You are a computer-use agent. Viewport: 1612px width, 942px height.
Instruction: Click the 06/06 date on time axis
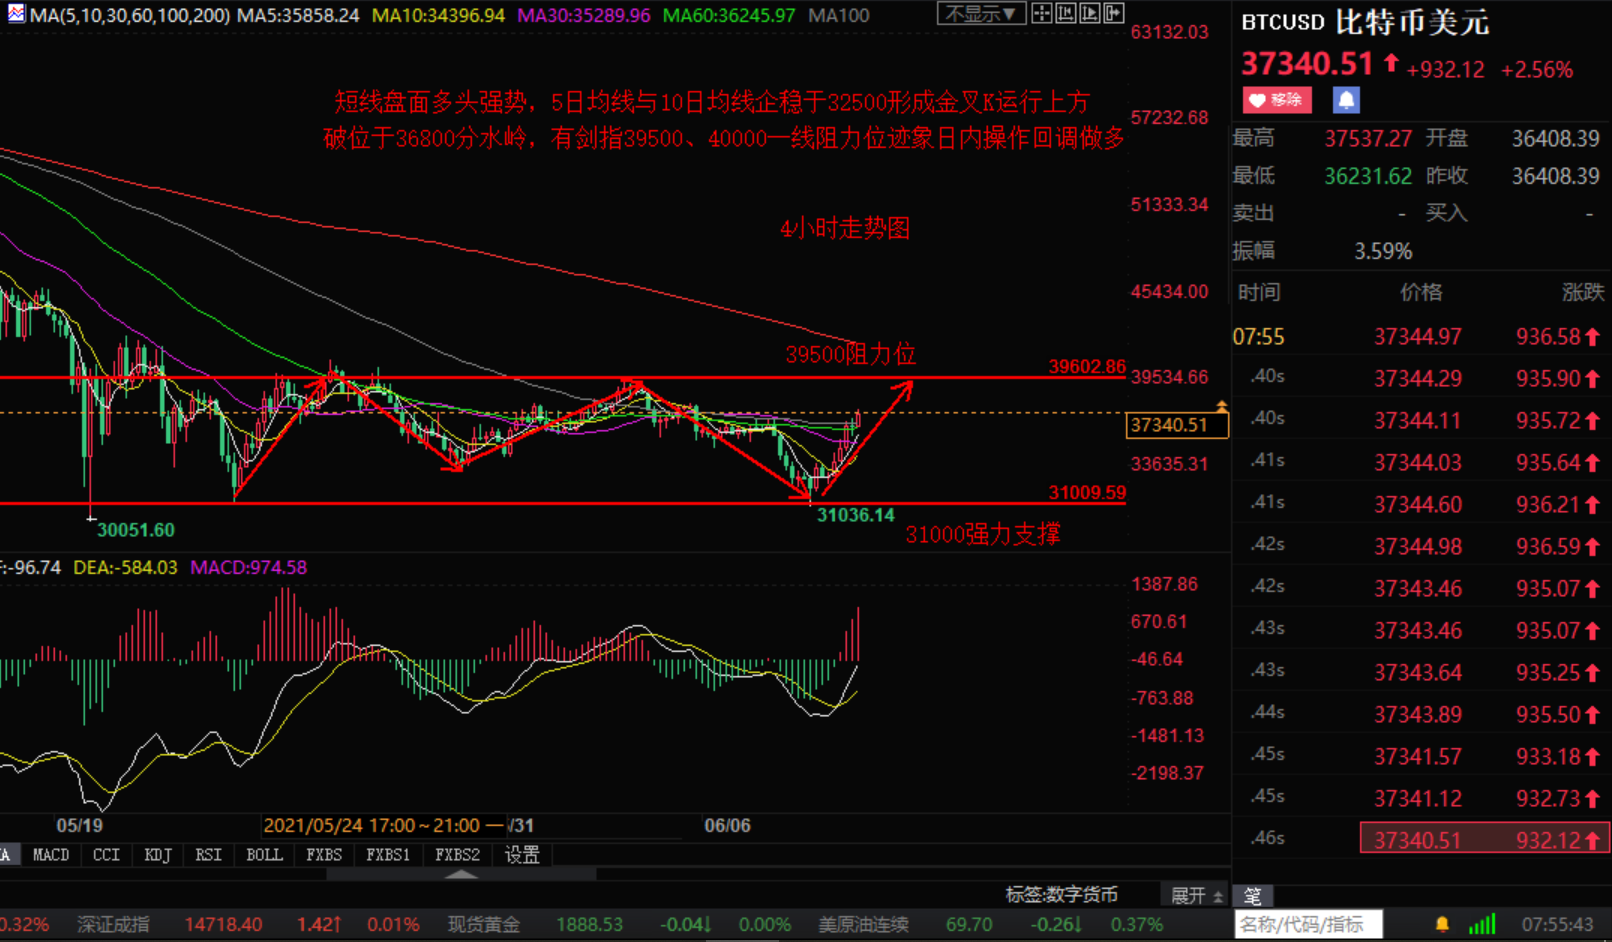[x=727, y=826]
